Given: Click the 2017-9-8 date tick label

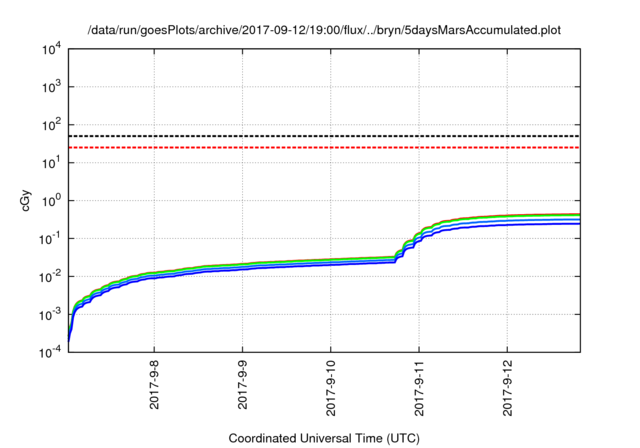Looking at the screenshot, I should (x=154, y=384).
